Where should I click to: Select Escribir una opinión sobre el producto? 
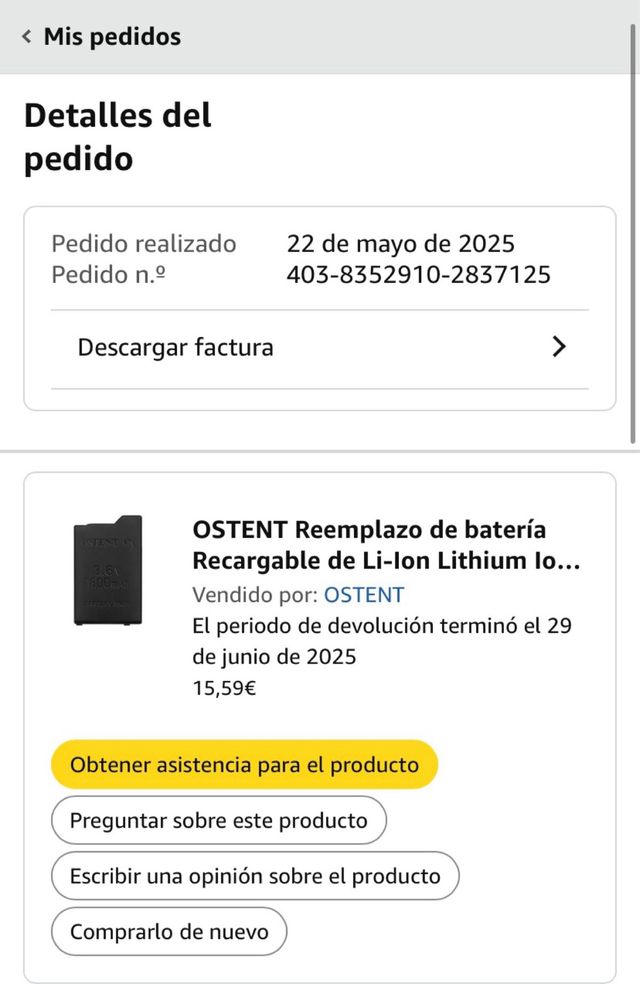pos(255,876)
